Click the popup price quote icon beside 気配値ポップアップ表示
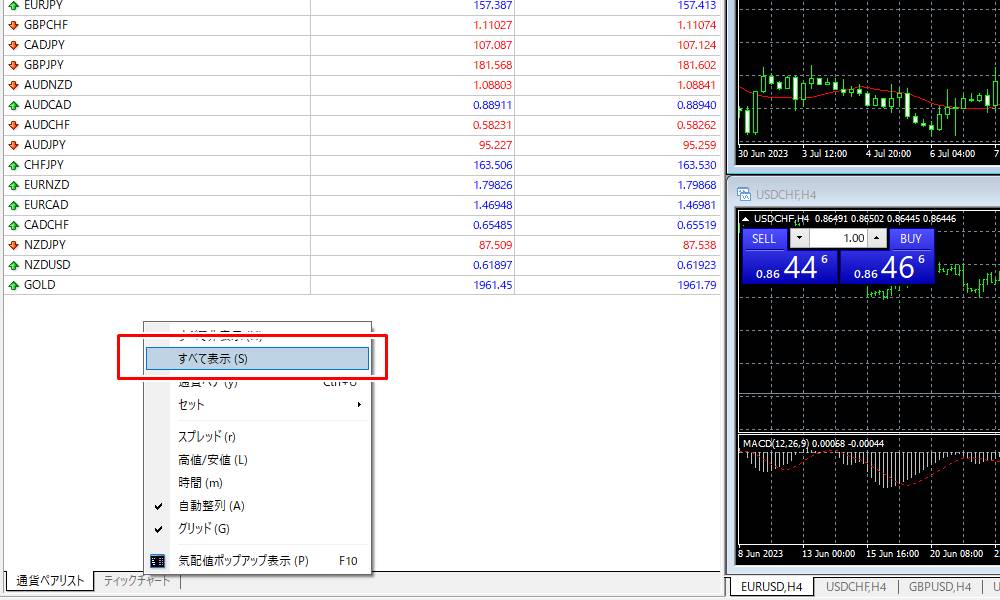Viewport: 1000px width, 600px height. click(157, 562)
